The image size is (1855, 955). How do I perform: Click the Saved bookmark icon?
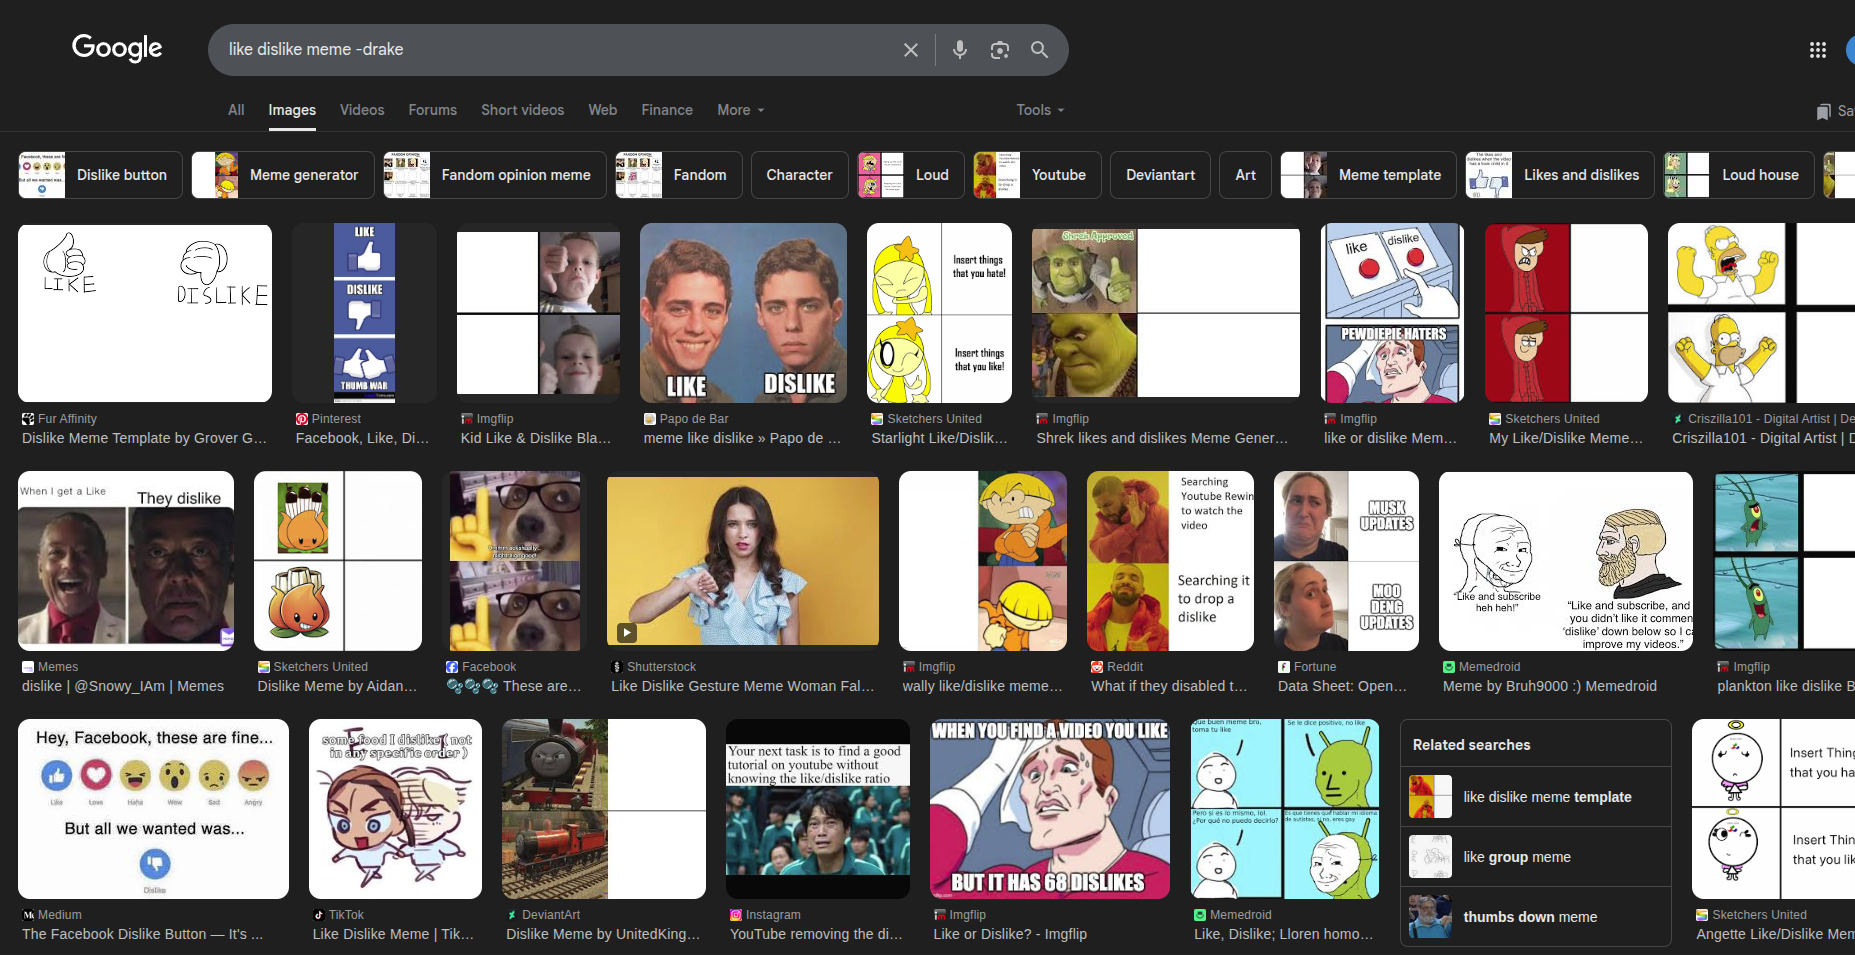click(1824, 111)
